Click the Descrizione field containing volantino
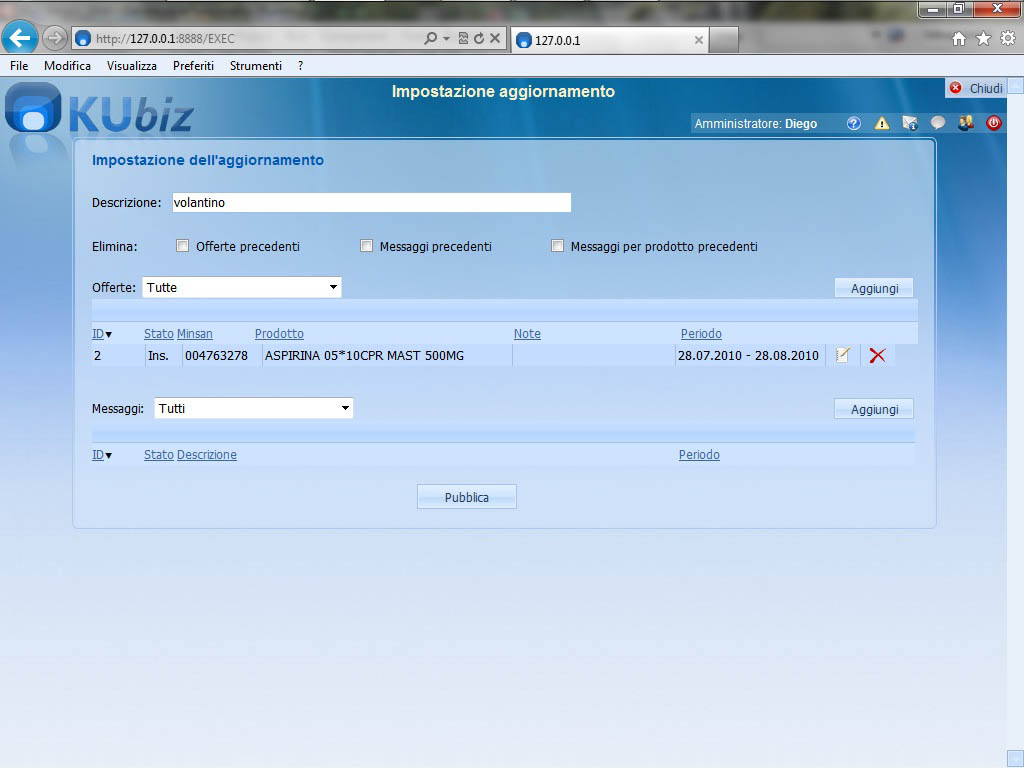 pos(371,203)
